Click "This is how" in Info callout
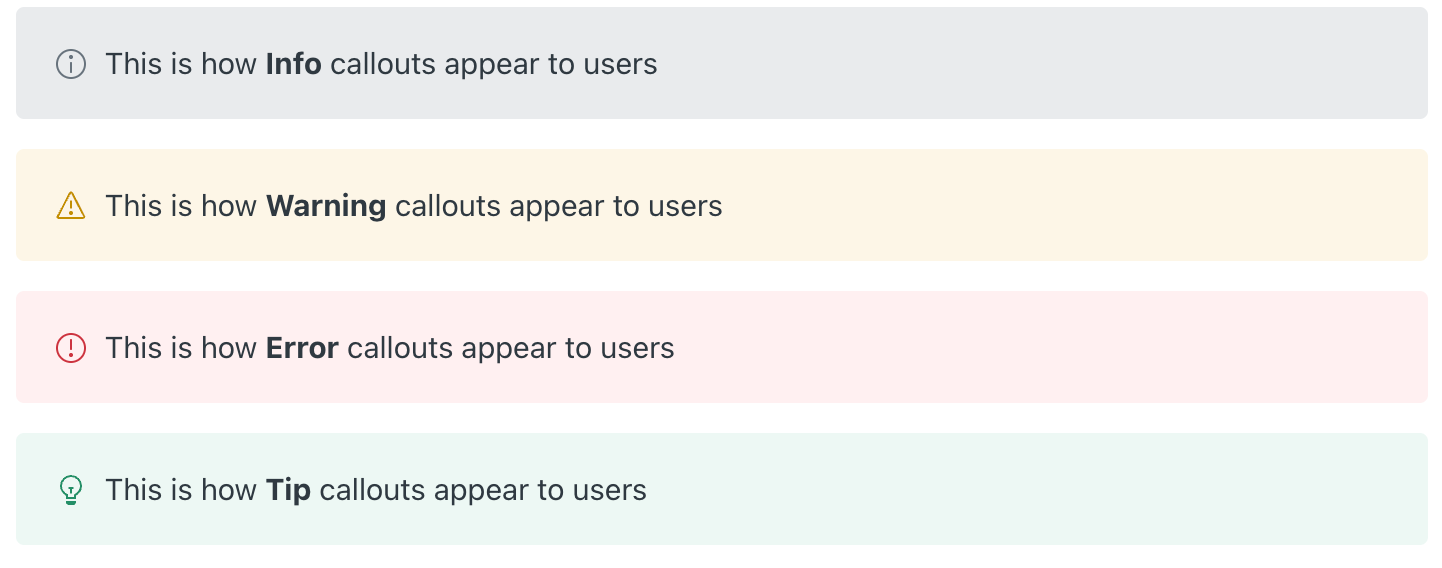1442x568 pixels. click(x=182, y=64)
